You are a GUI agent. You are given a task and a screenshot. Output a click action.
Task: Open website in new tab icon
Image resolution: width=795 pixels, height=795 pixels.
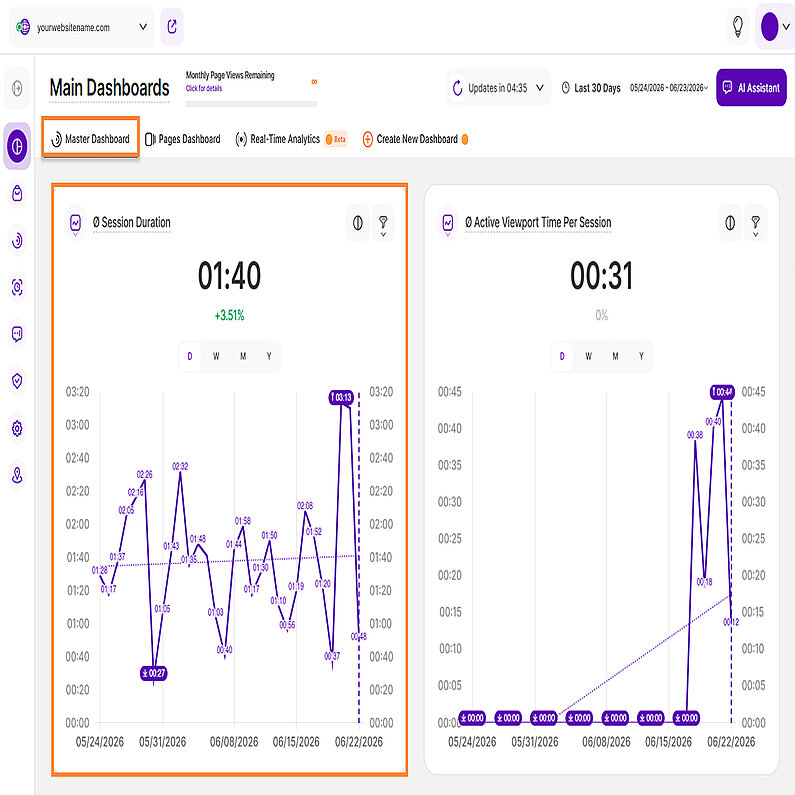pos(172,26)
